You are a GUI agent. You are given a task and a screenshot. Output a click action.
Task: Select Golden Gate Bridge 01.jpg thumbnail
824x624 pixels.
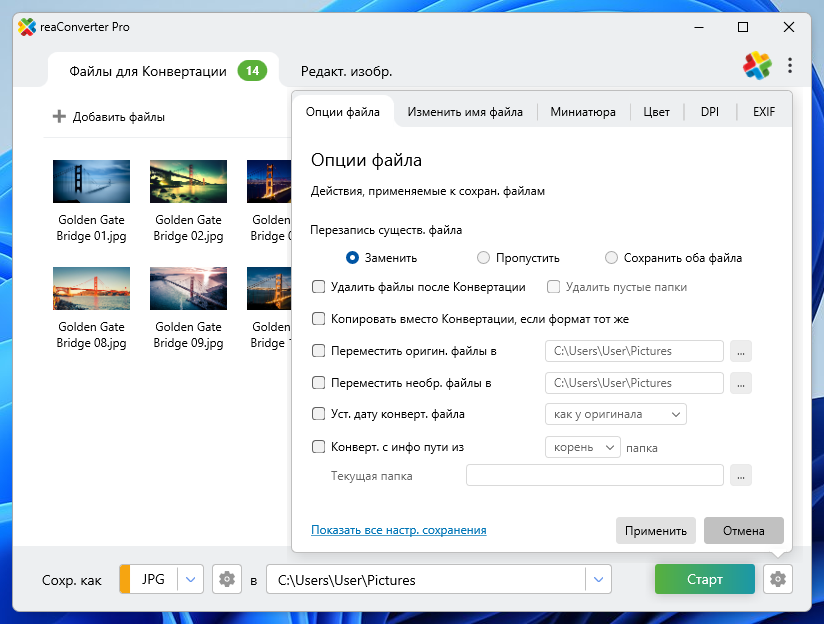point(91,181)
